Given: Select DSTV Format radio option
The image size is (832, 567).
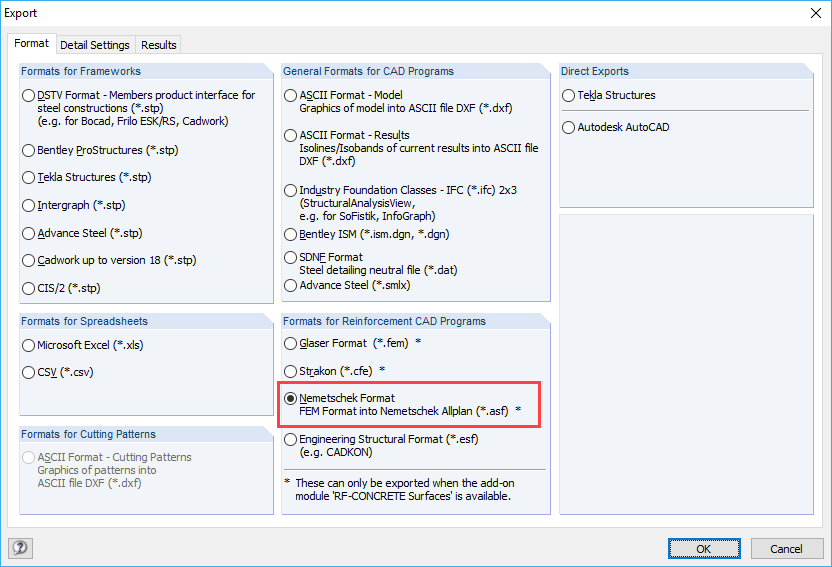Looking at the screenshot, I should coord(29,96).
